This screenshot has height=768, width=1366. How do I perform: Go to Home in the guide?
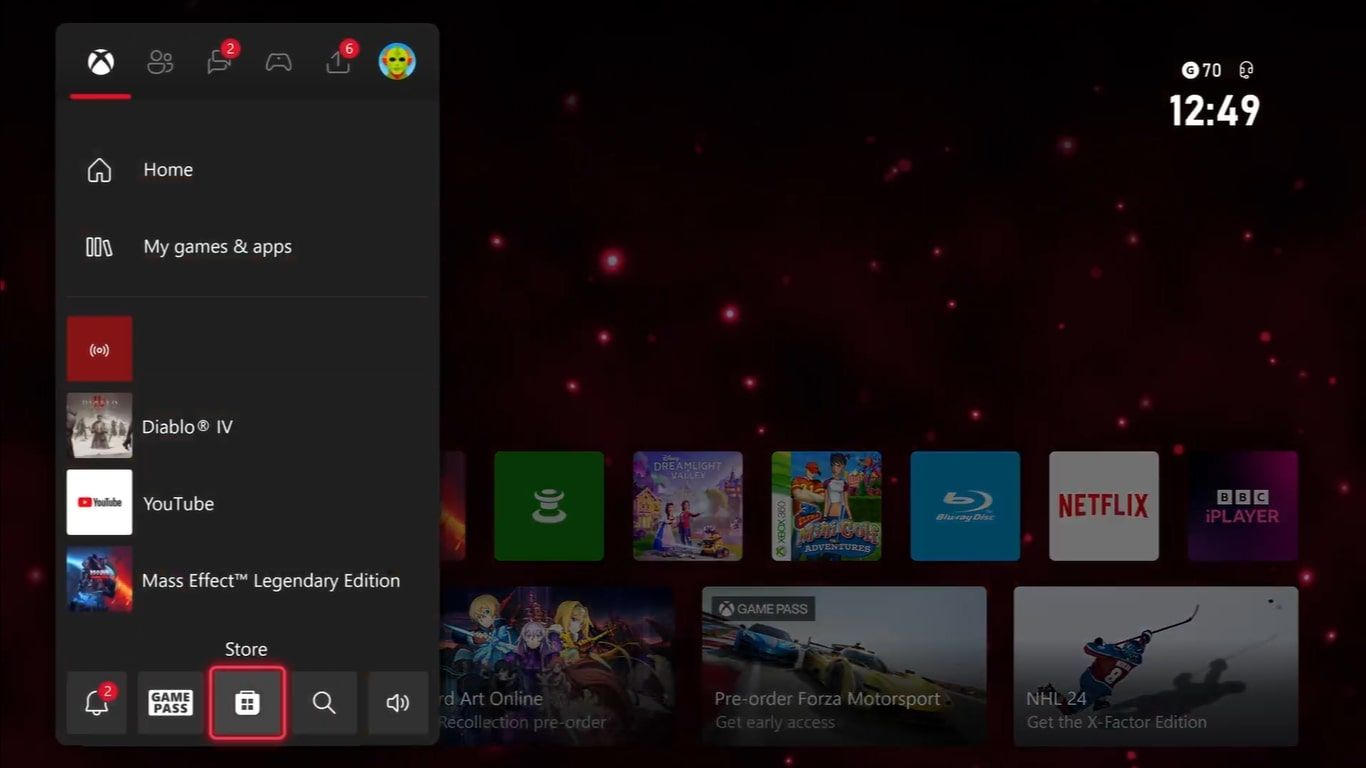[168, 170]
